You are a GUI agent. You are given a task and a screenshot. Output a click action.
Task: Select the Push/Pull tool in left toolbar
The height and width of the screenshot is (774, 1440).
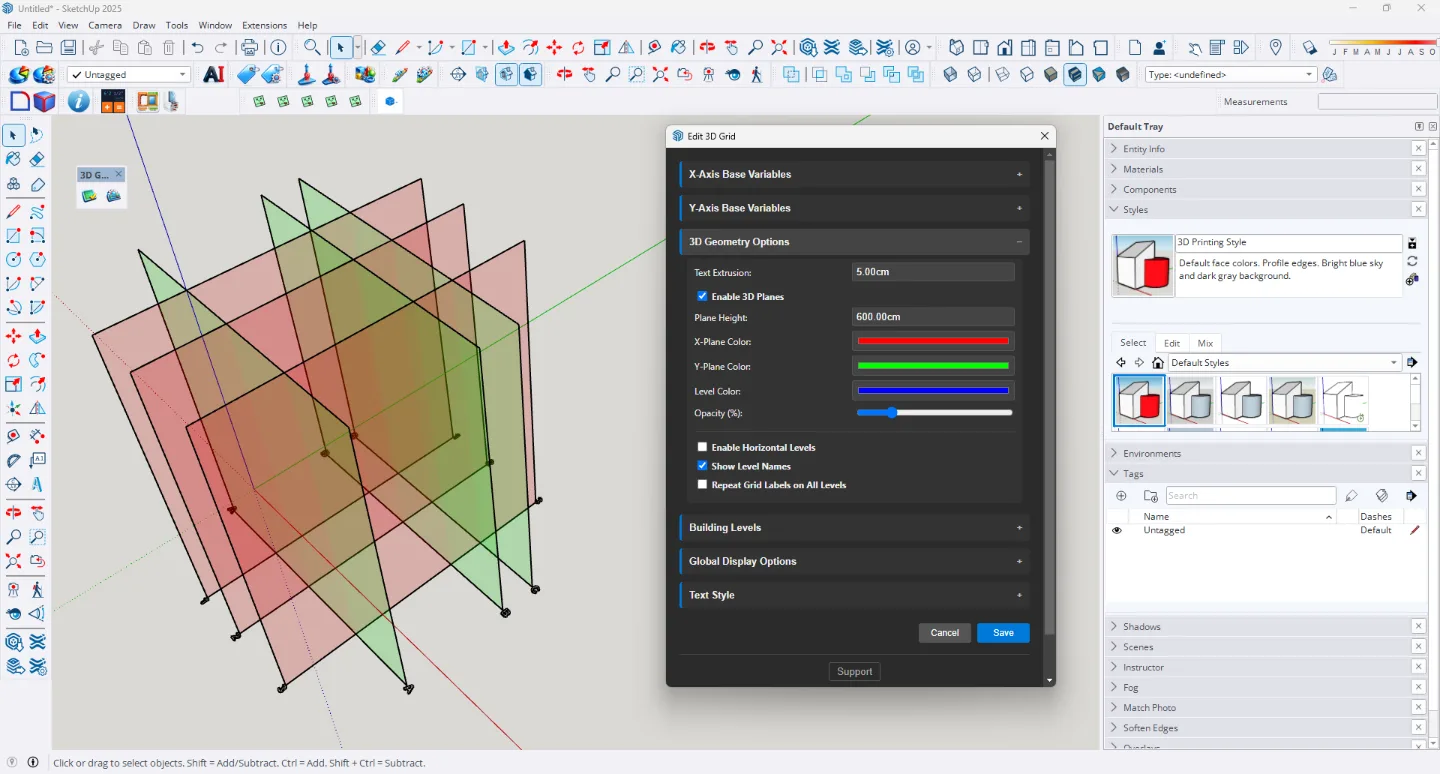(37, 336)
